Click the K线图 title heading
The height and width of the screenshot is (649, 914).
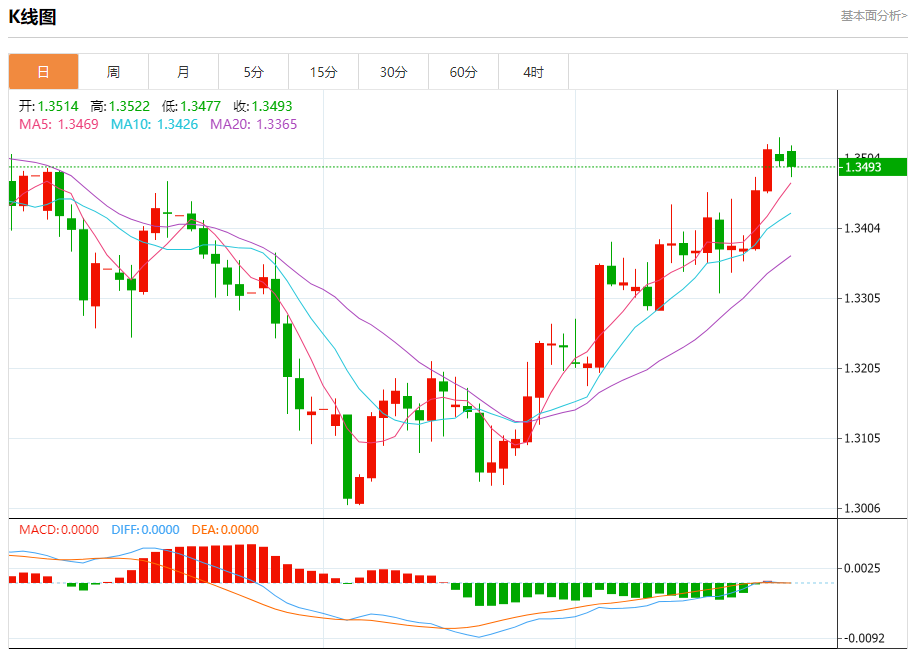click(33, 17)
